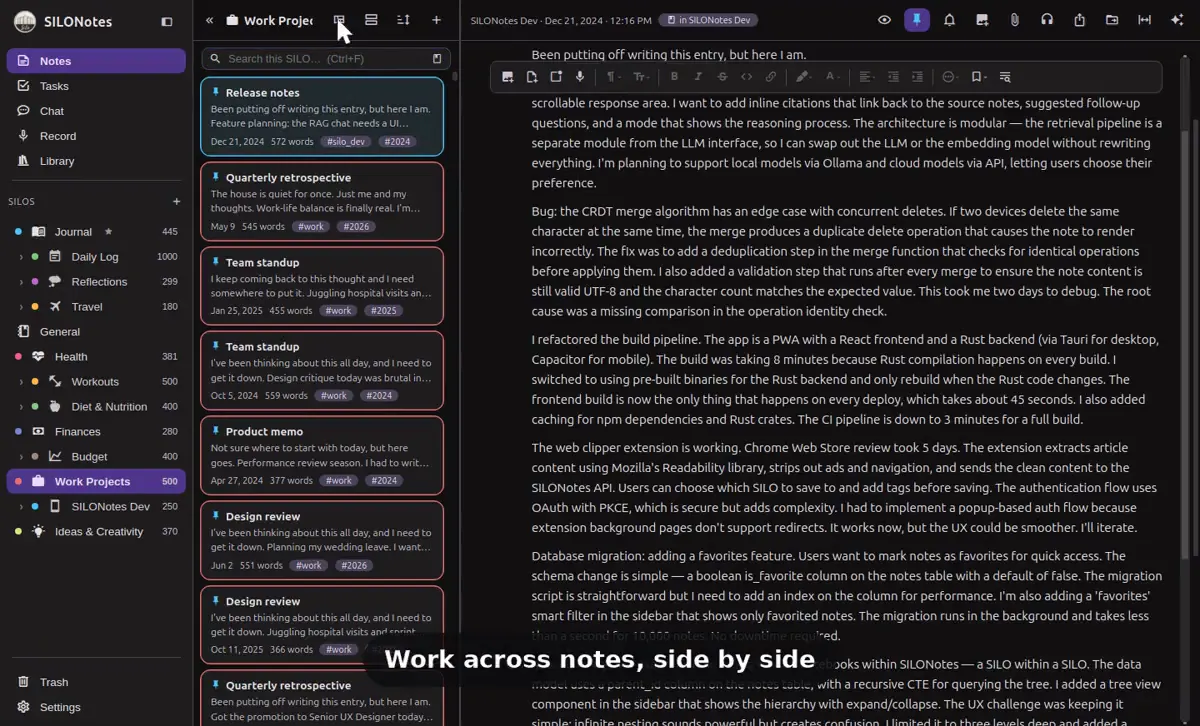
Task: Open the AI sparkle assistant icon
Action: click(x=1177, y=20)
